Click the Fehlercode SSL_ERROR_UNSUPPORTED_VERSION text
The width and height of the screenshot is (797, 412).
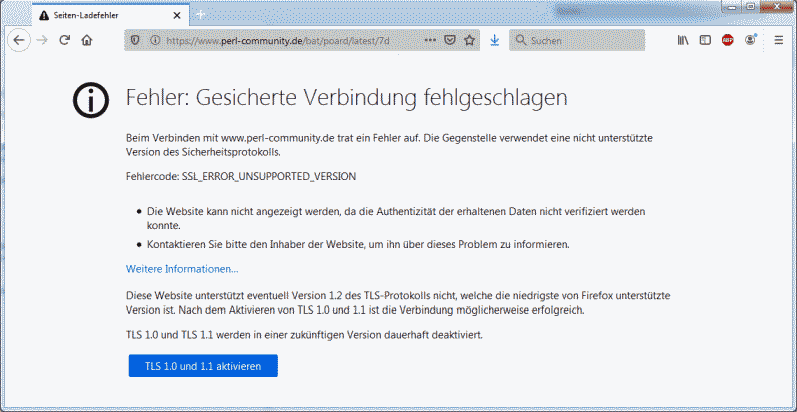click(x=240, y=177)
